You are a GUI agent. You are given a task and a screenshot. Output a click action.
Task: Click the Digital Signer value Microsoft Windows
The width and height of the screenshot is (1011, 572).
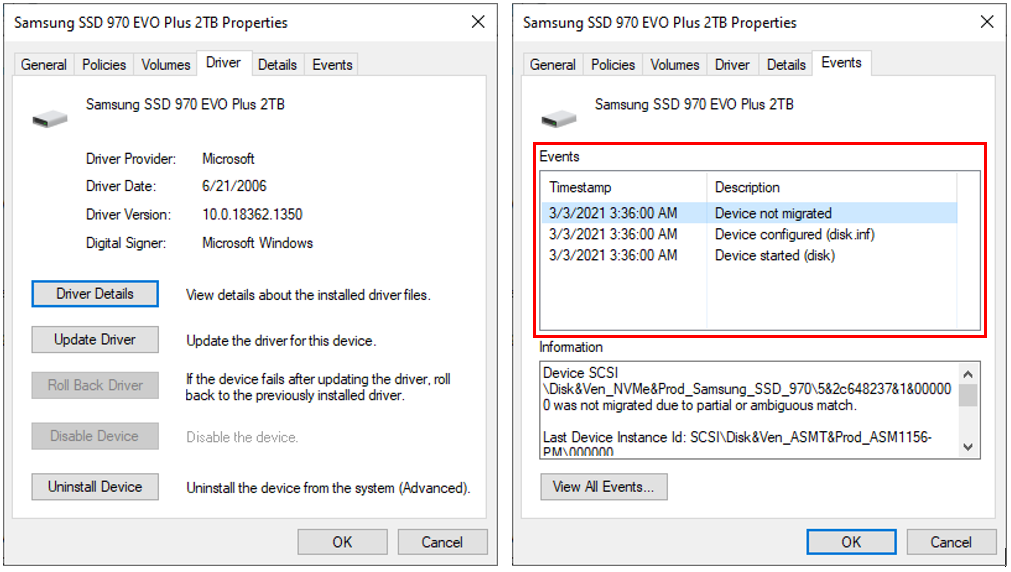pyautogui.click(x=257, y=242)
